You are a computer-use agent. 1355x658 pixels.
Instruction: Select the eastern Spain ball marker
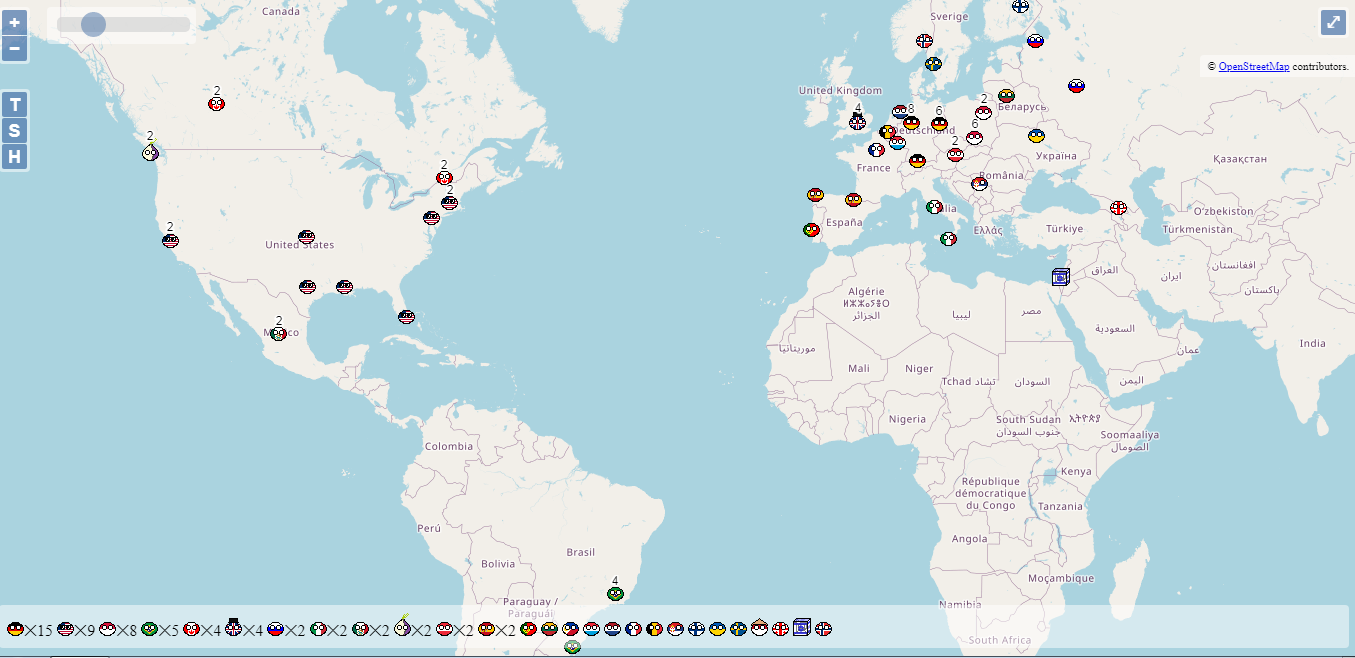point(853,200)
